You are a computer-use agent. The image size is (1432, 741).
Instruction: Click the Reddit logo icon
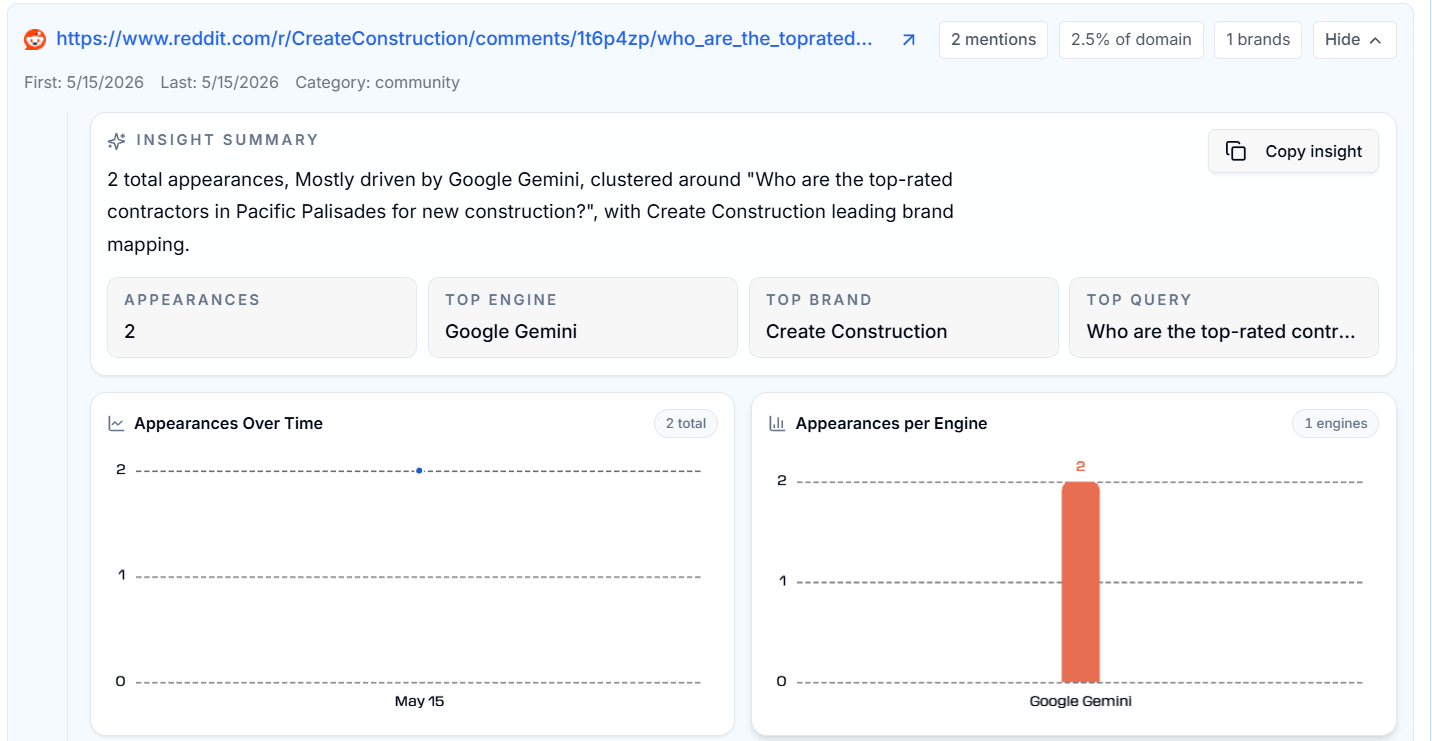click(35, 39)
